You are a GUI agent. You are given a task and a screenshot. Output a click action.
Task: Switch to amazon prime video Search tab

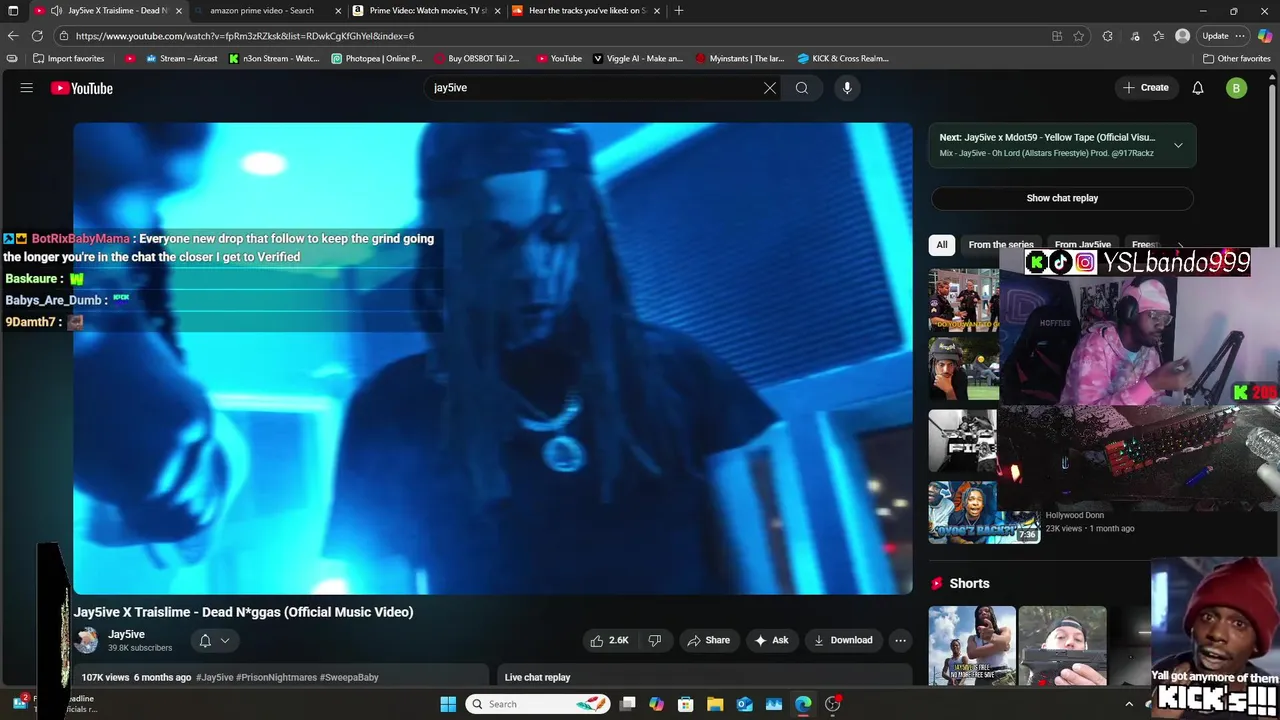[262, 11]
